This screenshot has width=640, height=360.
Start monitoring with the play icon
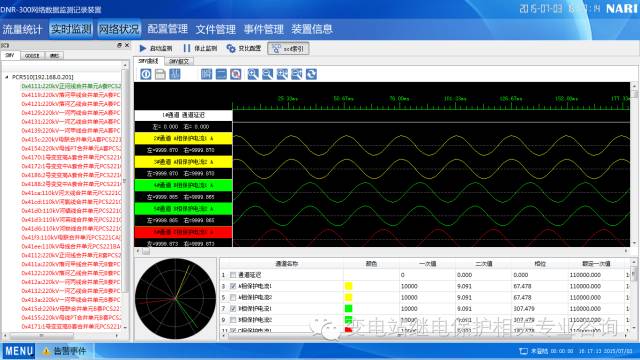tap(143, 48)
